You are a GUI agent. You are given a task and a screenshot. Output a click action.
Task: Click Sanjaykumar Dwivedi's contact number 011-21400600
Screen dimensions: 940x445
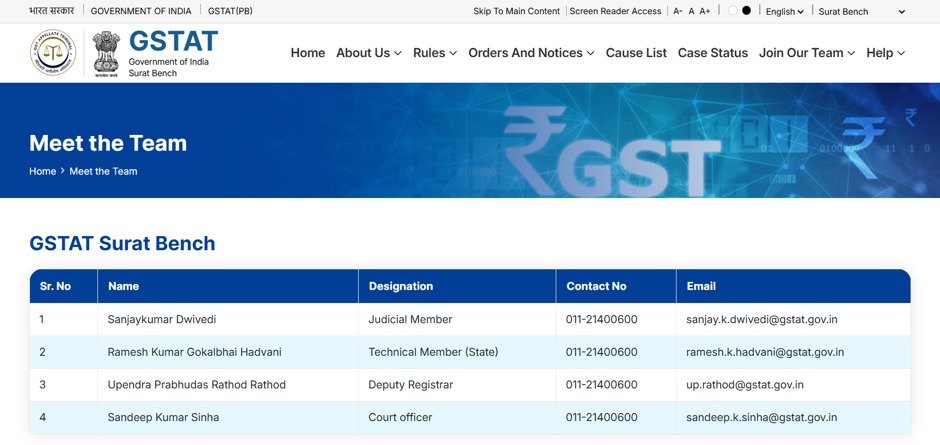601,320
